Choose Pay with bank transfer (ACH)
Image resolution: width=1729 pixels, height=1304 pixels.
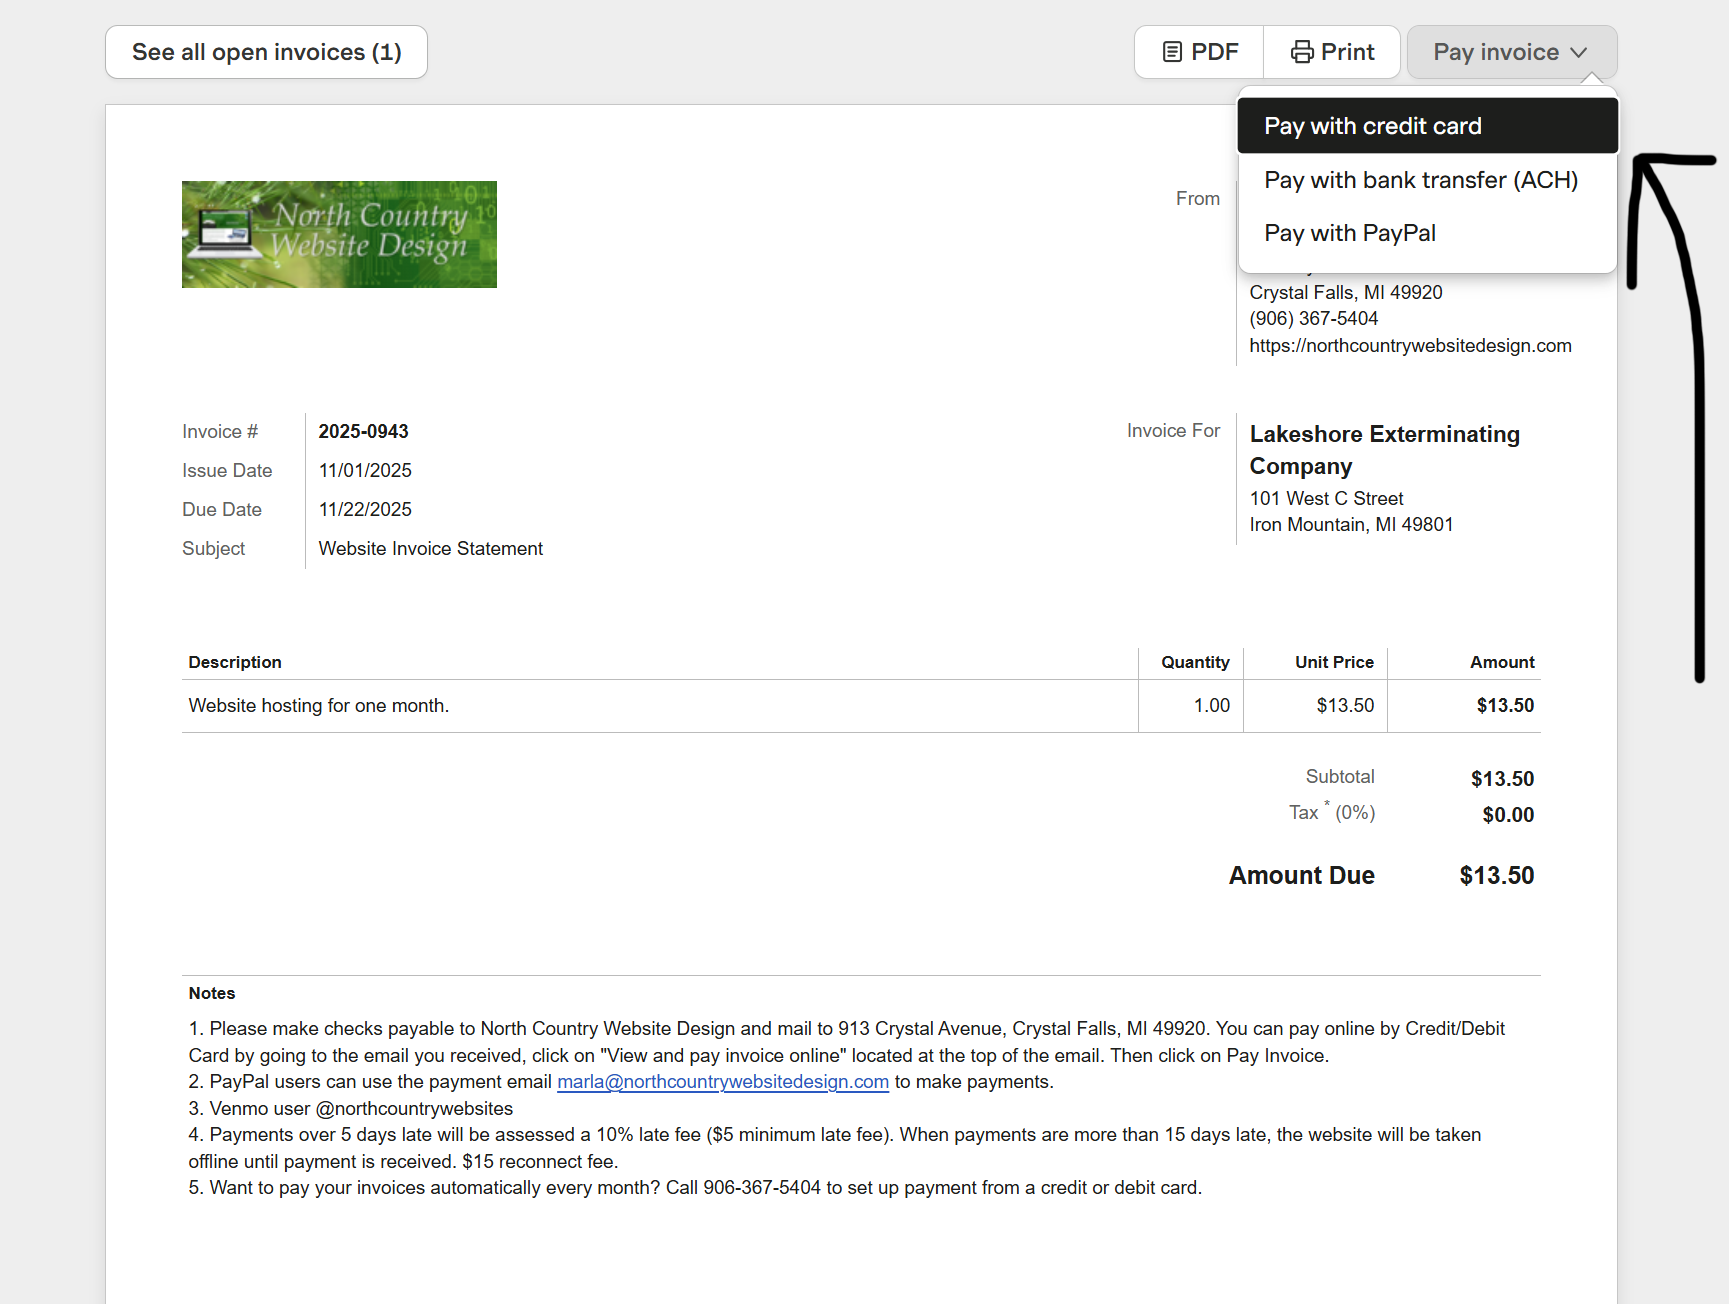coord(1420,180)
